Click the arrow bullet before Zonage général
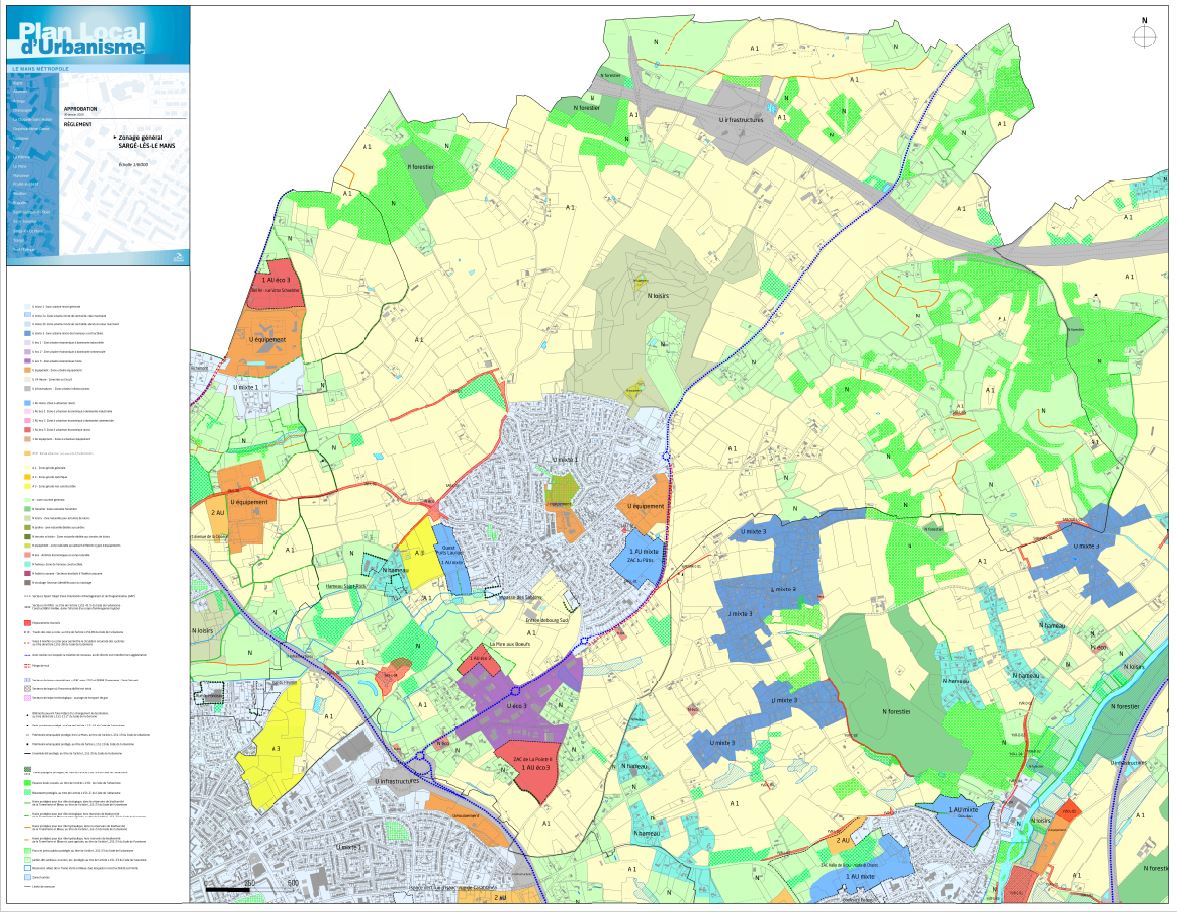 point(114,137)
